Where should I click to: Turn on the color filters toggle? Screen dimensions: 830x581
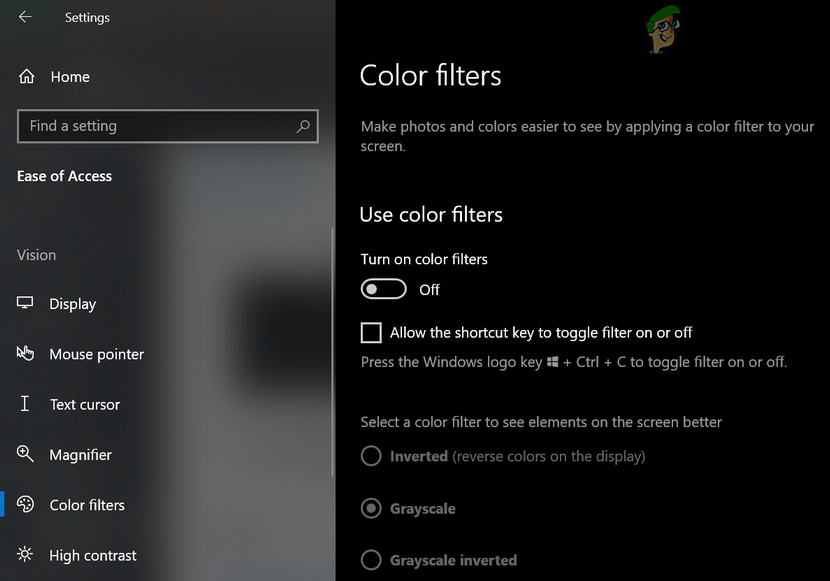tap(384, 289)
